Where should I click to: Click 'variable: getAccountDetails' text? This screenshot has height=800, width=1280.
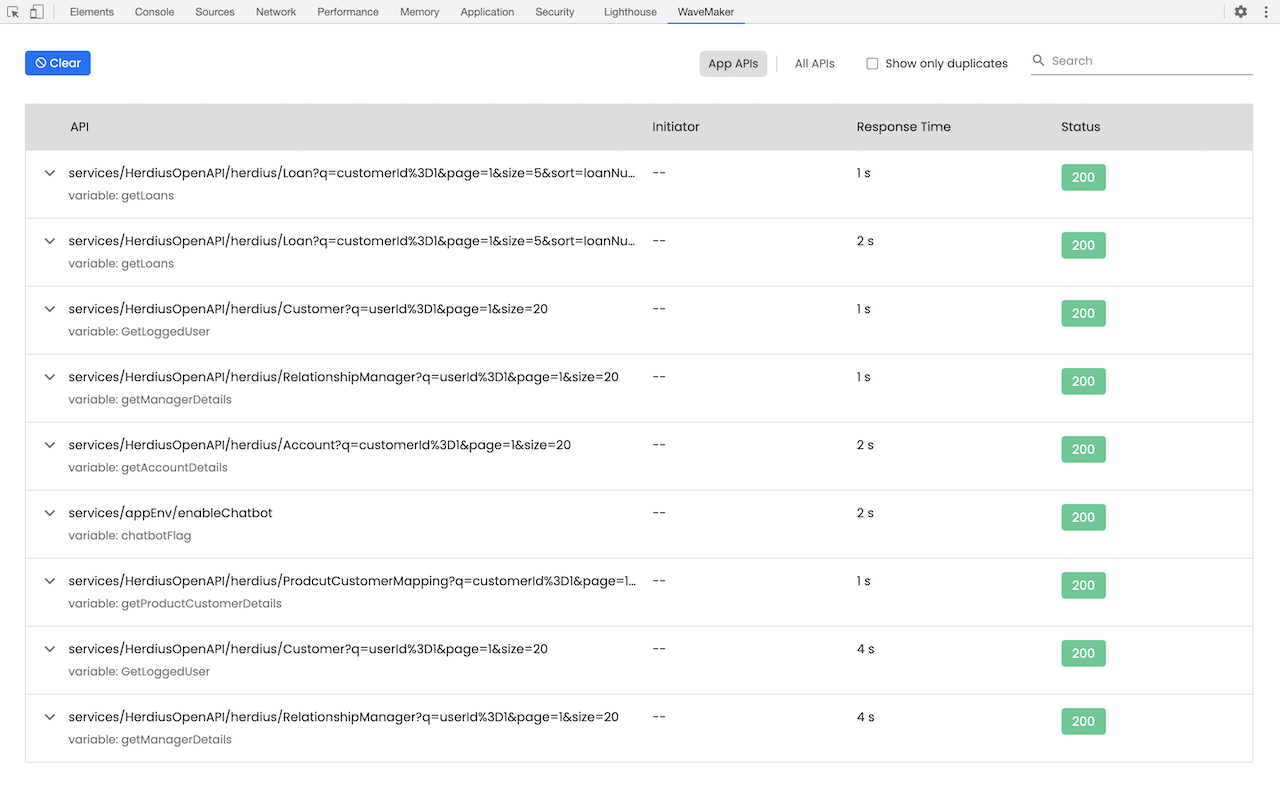coord(148,468)
